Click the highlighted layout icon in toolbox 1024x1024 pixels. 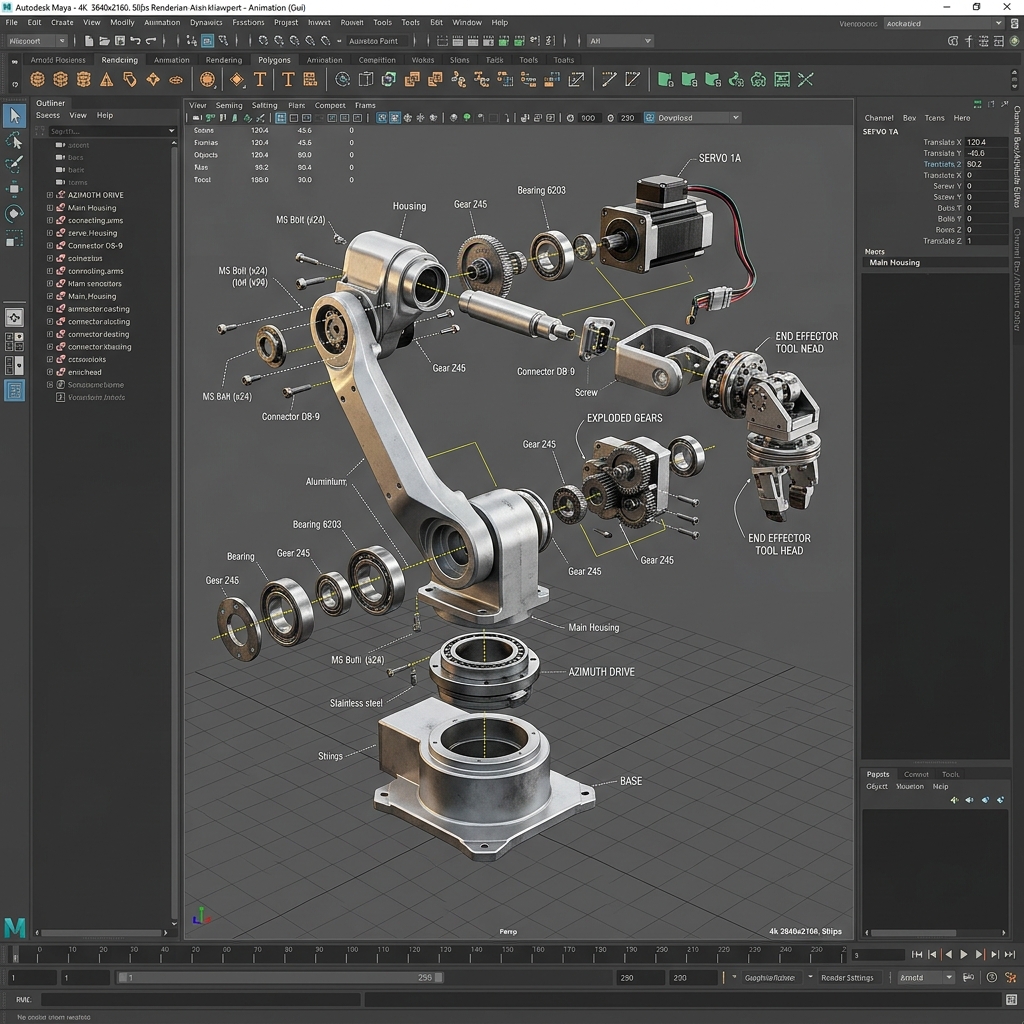[x=14, y=391]
